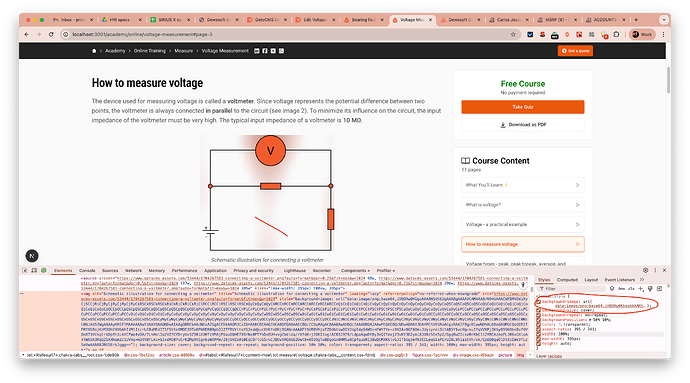Open the Computed tab in styles pane
690x383 pixels.
pos(567,280)
